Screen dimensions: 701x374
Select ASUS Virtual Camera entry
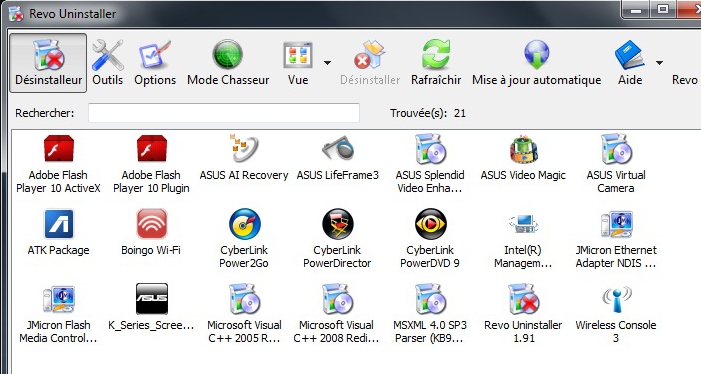(x=616, y=164)
